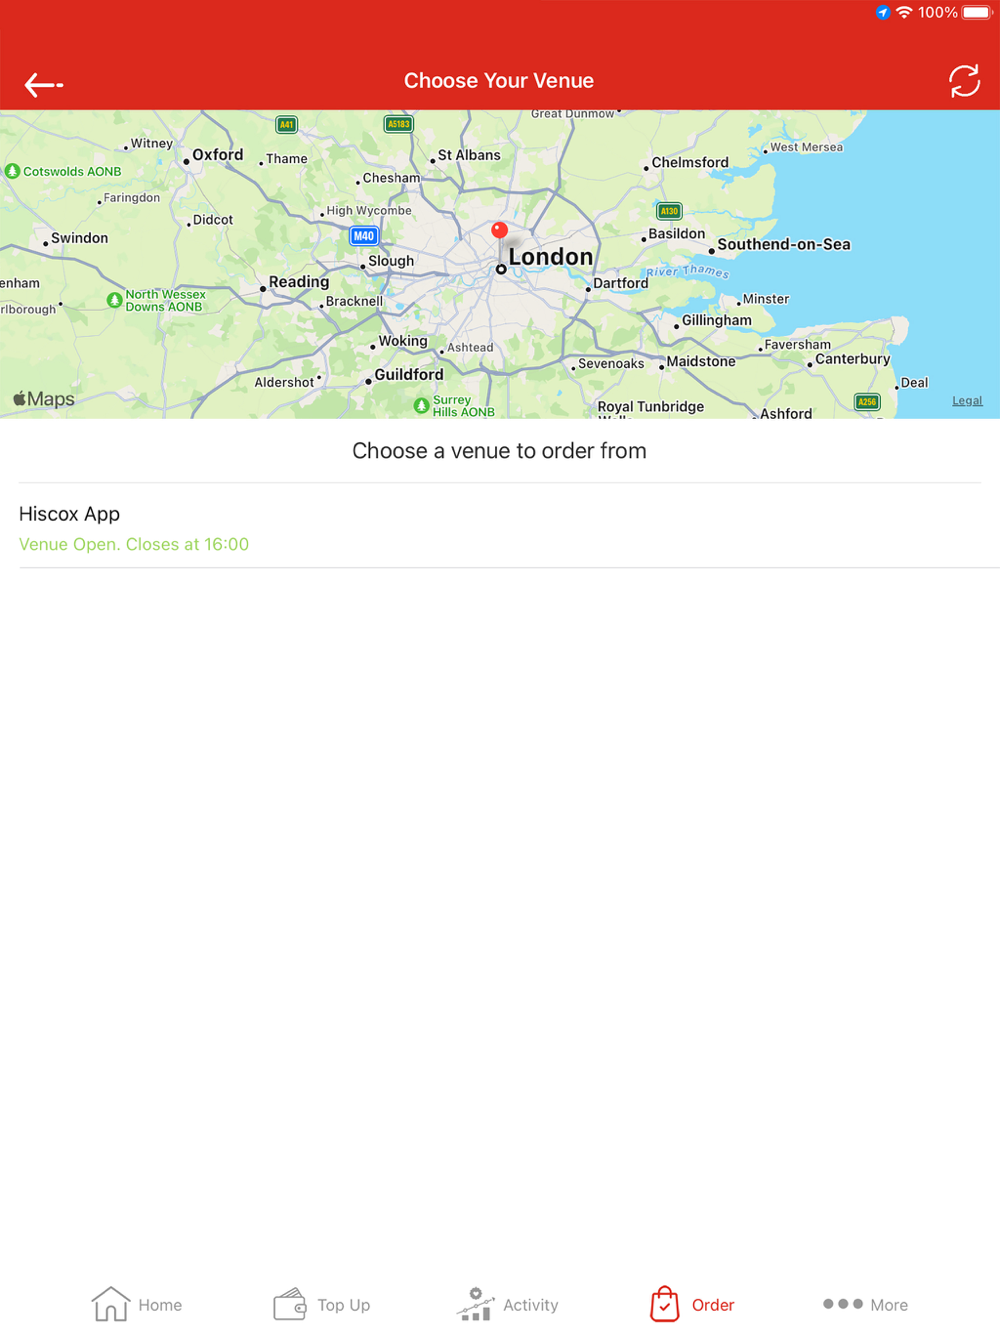Click the Apple Maps logo
Viewport: 1000px width, 1334px height.
coord(44,399)
